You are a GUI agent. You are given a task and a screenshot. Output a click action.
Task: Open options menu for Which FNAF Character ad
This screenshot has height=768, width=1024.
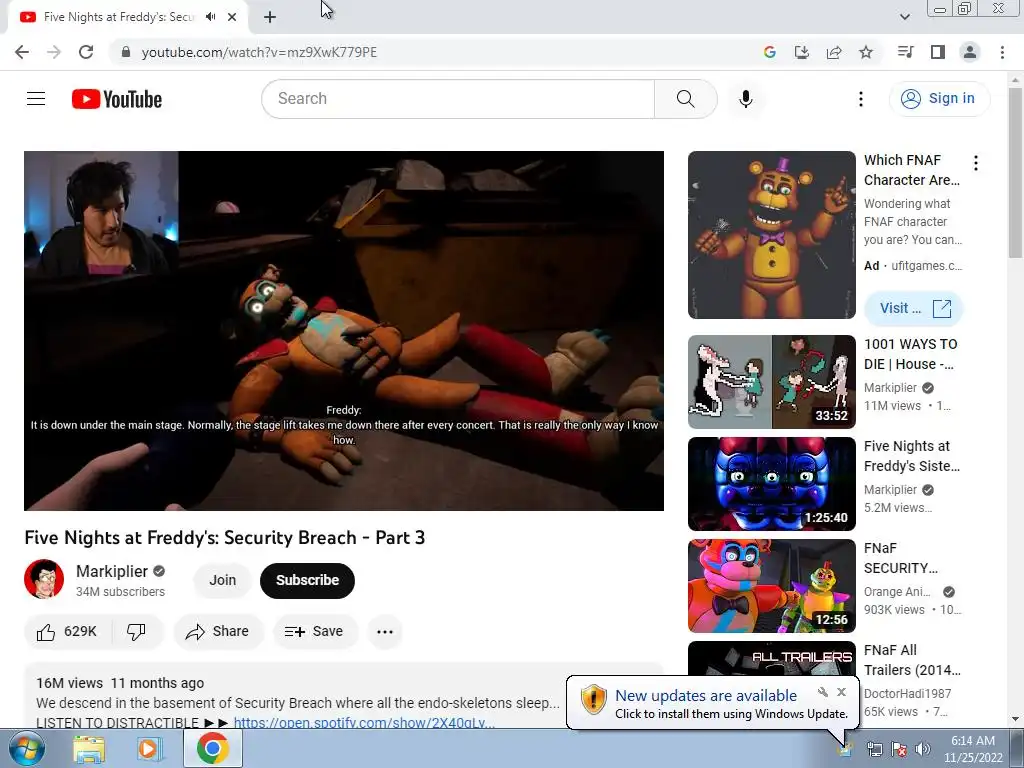(976, 163)
